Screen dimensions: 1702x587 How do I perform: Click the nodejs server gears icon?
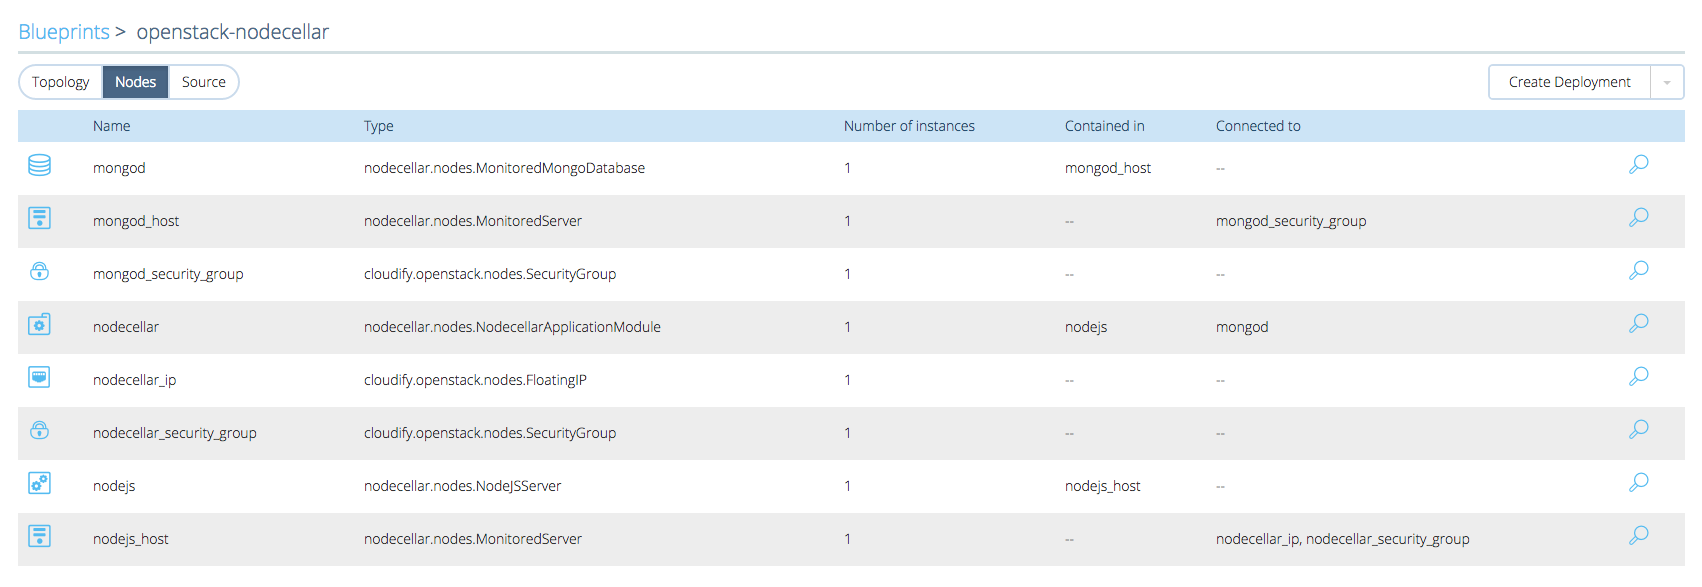[x=39, y=483]
